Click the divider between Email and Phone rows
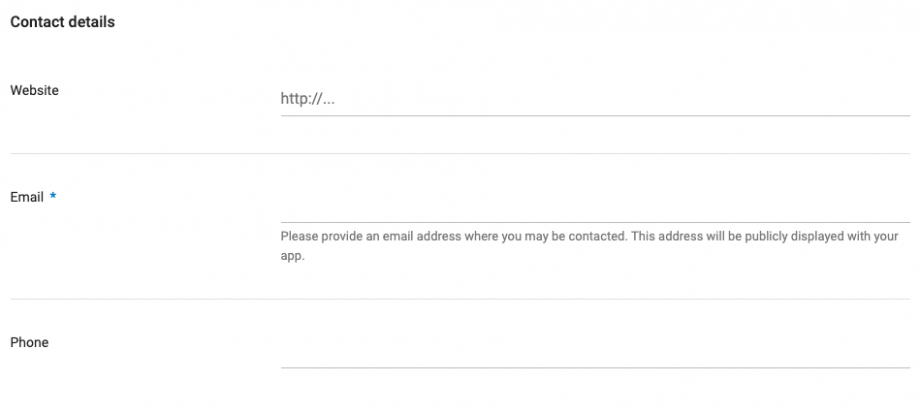 tap(460, 299)
